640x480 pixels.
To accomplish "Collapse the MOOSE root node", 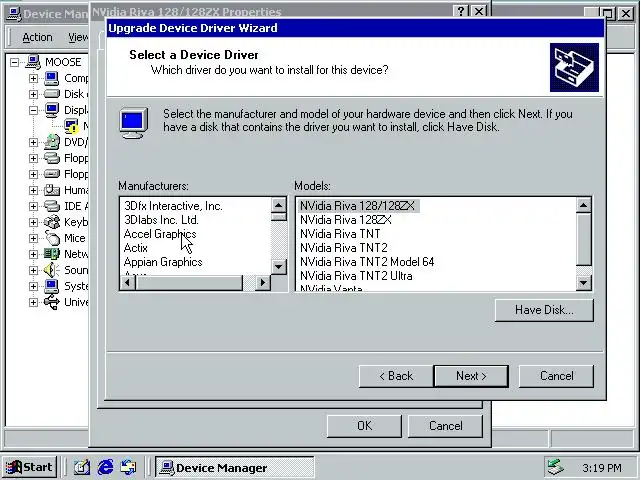I will pos(14,62).
